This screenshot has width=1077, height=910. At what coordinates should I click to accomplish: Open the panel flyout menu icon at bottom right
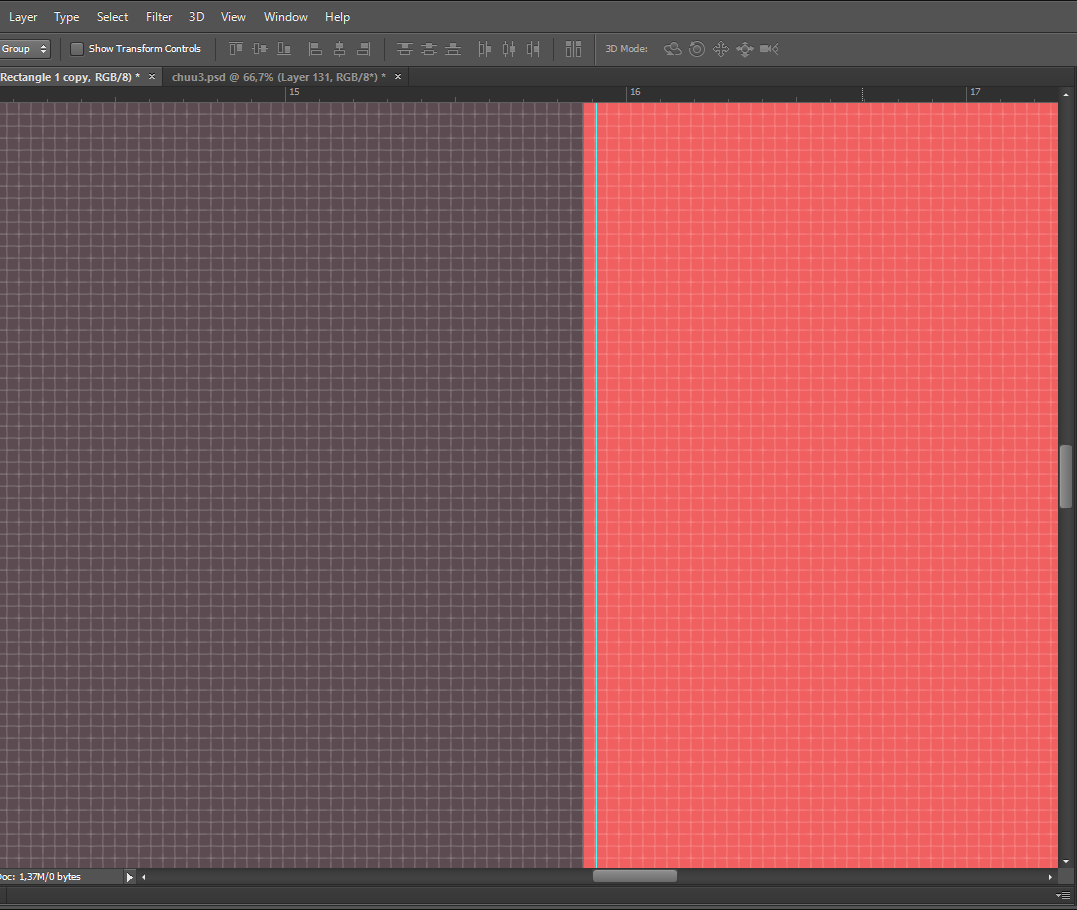[x=1063, y=896]
